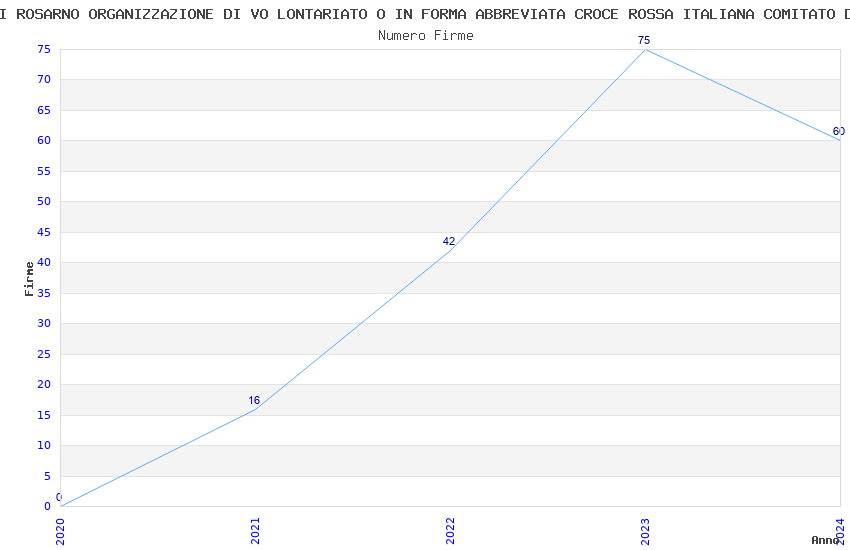
Task: Click the x-axis year 2022
Action: pyautogui.click(x=450, y=531)
